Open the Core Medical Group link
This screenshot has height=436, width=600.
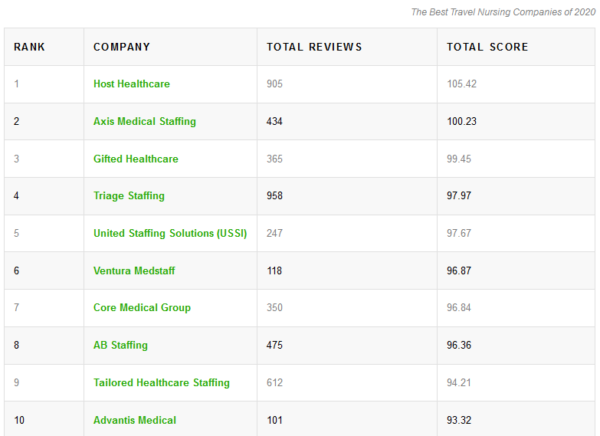coord(142,307)
